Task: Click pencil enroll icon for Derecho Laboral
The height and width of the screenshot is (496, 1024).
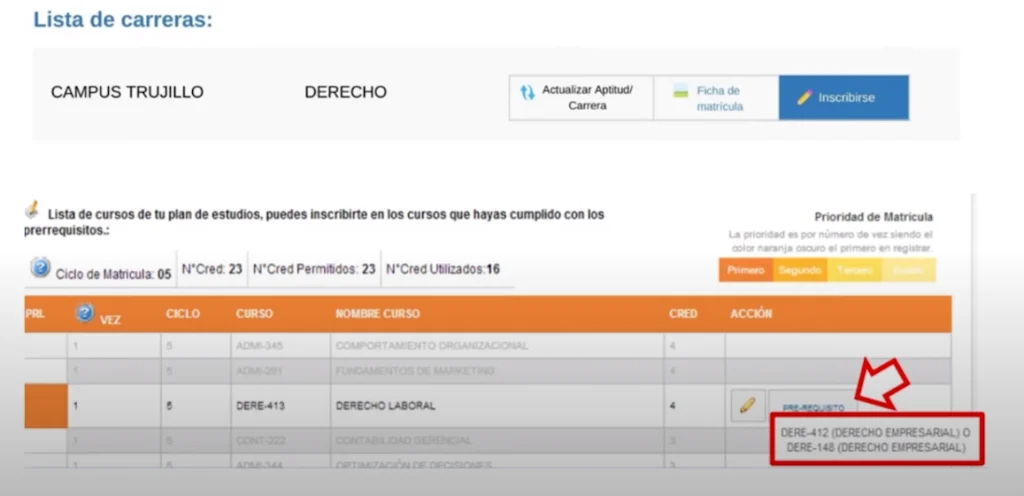Action: click(x=746, y=406)
